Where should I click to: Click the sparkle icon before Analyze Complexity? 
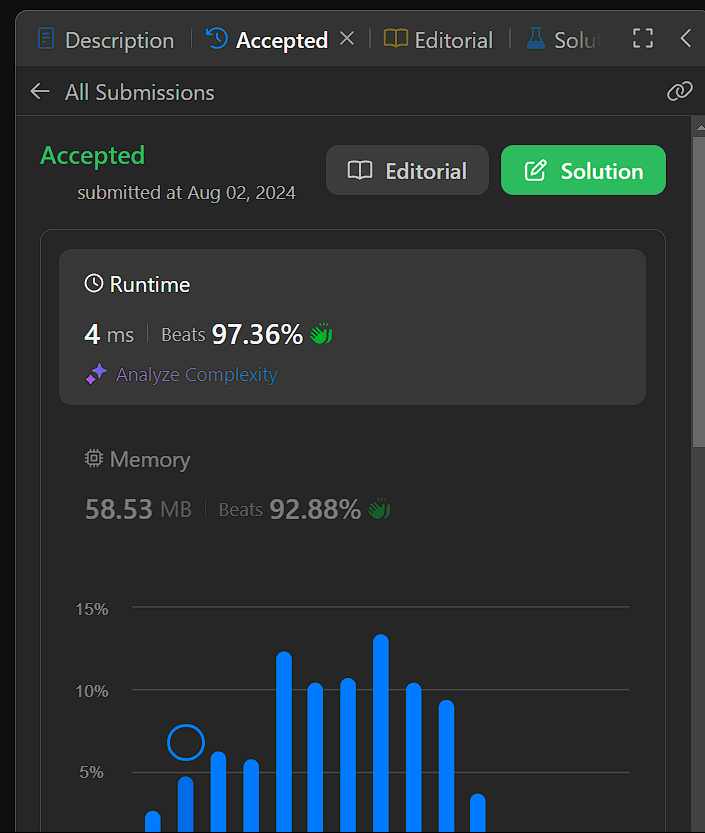pos(96,375)
